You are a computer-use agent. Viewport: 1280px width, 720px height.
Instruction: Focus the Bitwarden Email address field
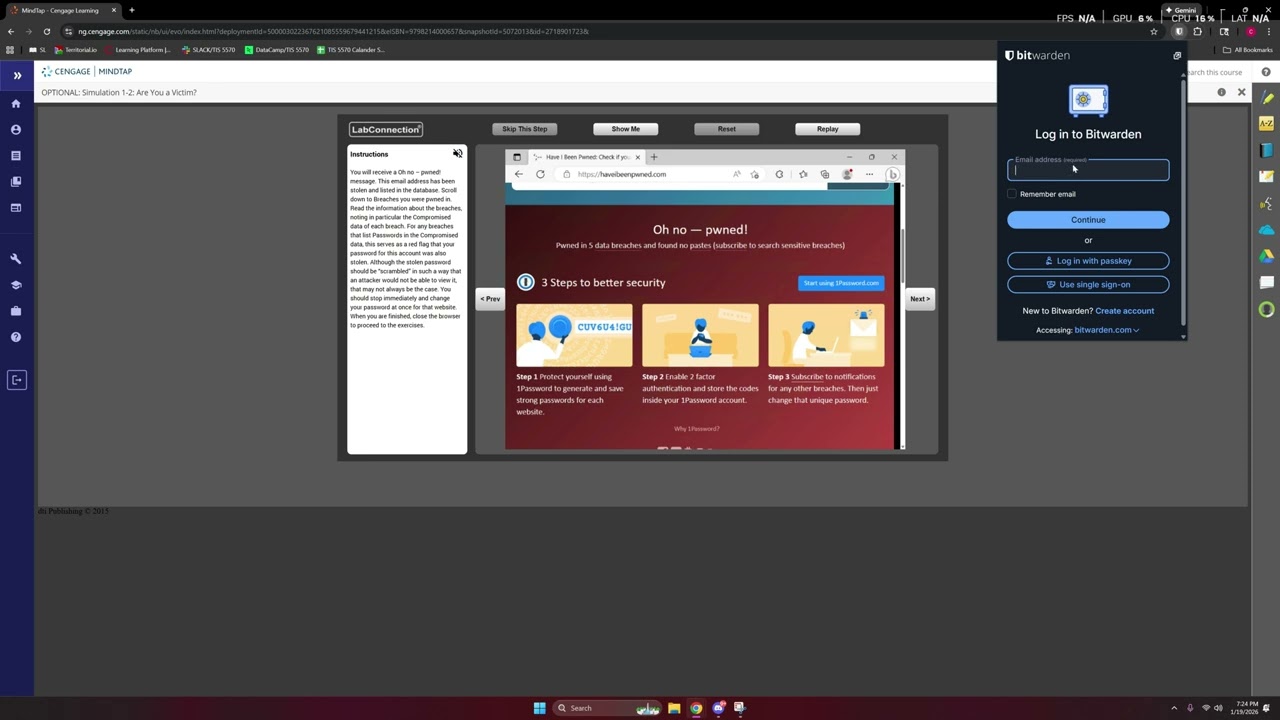click(1088, 170)
